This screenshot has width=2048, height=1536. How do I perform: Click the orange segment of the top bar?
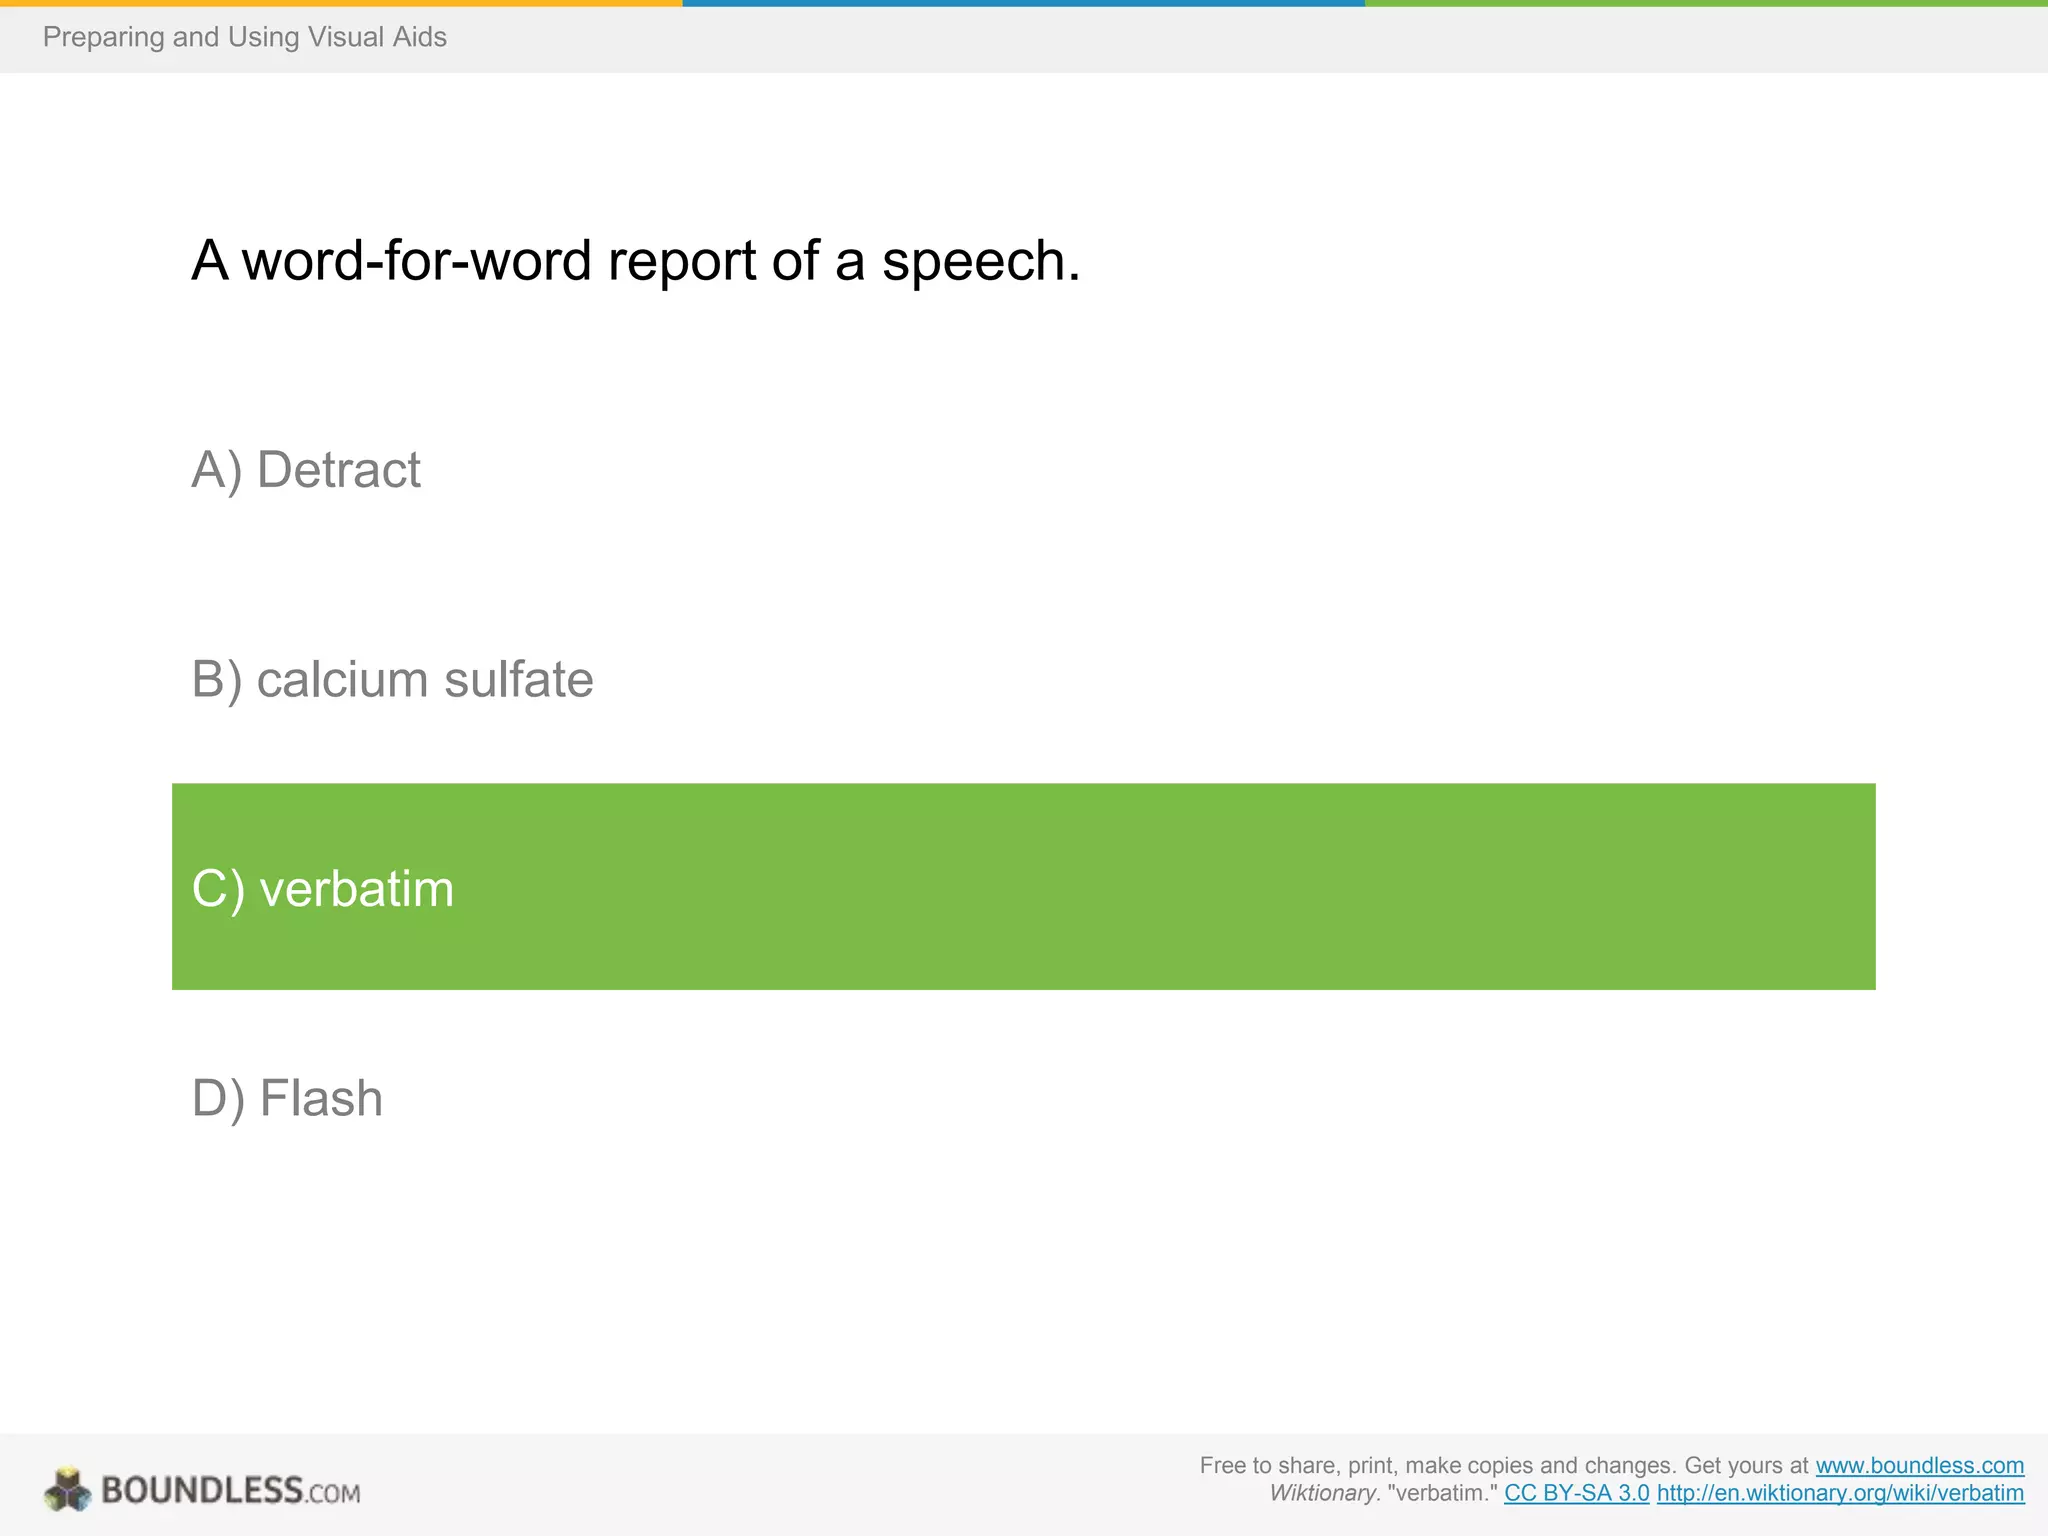[340, 3]
